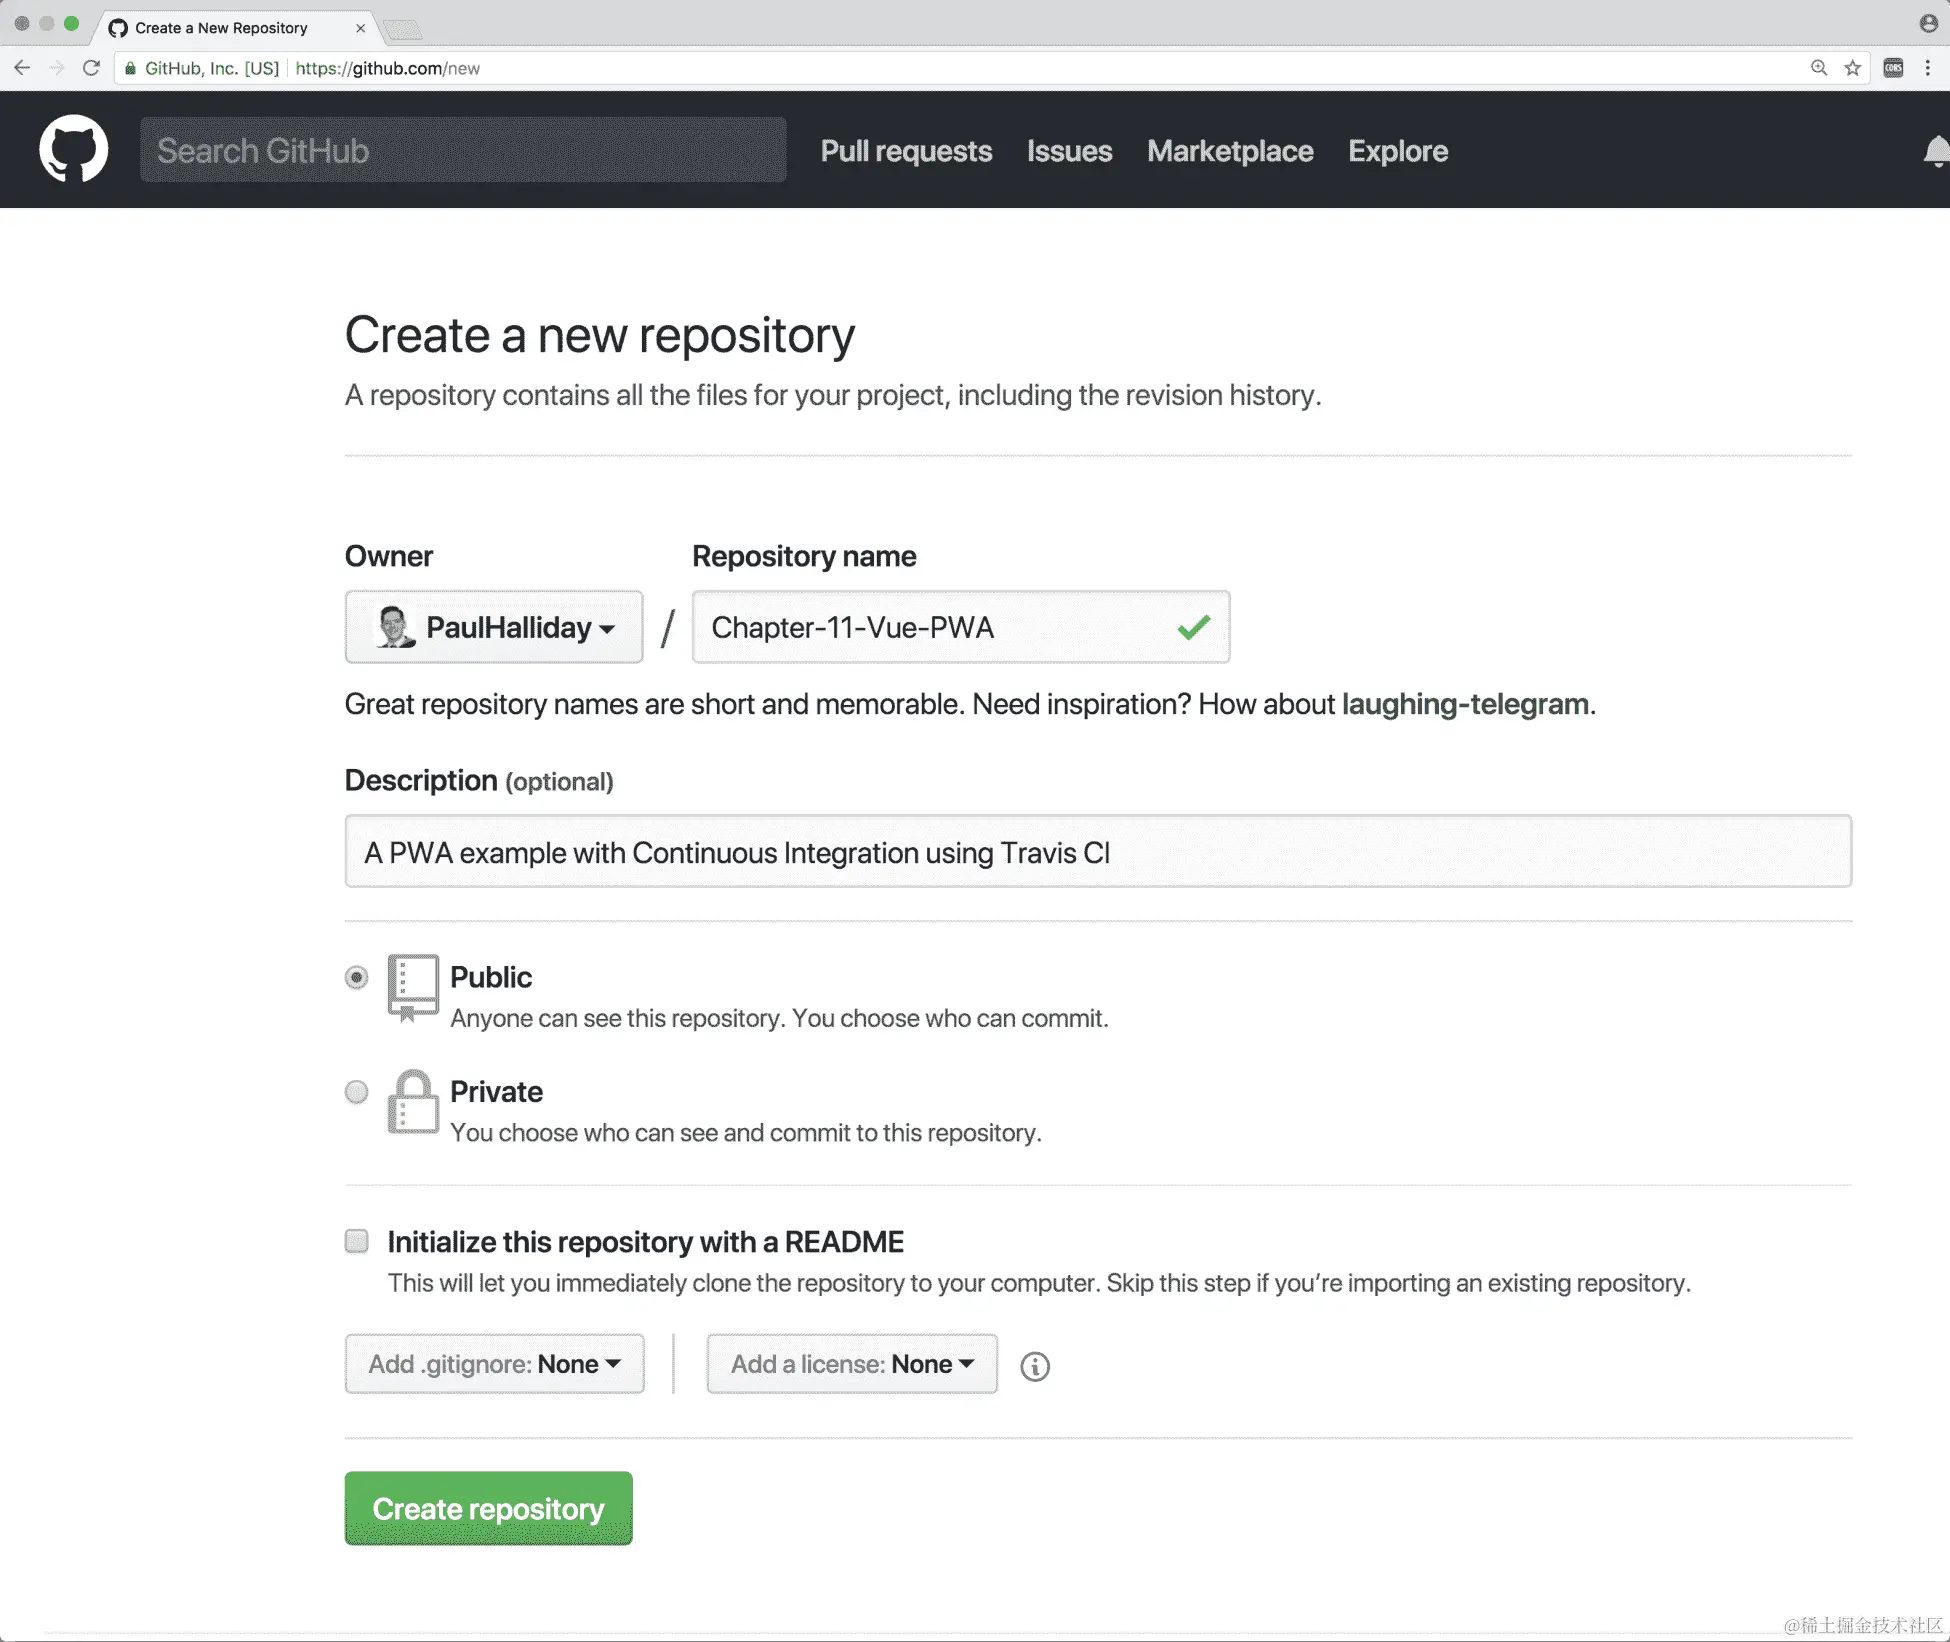Open the notifications bell
Viewport: 1950px width, 1642px height.
(x=1937, y=151)
